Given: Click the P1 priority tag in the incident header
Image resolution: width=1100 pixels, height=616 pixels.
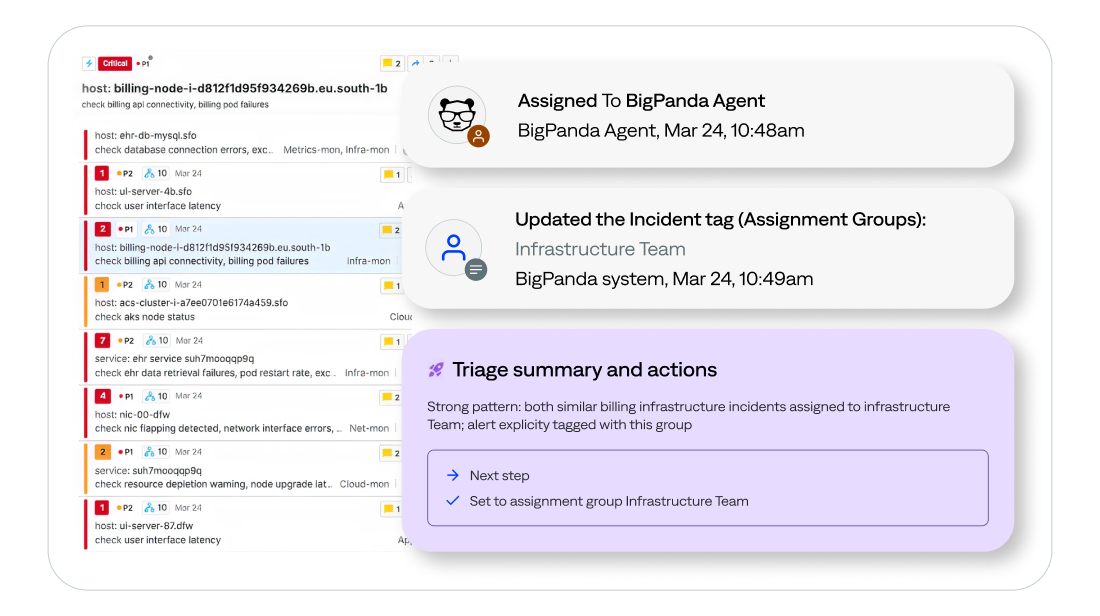Looking at the screenshot, I should point(143,63).
